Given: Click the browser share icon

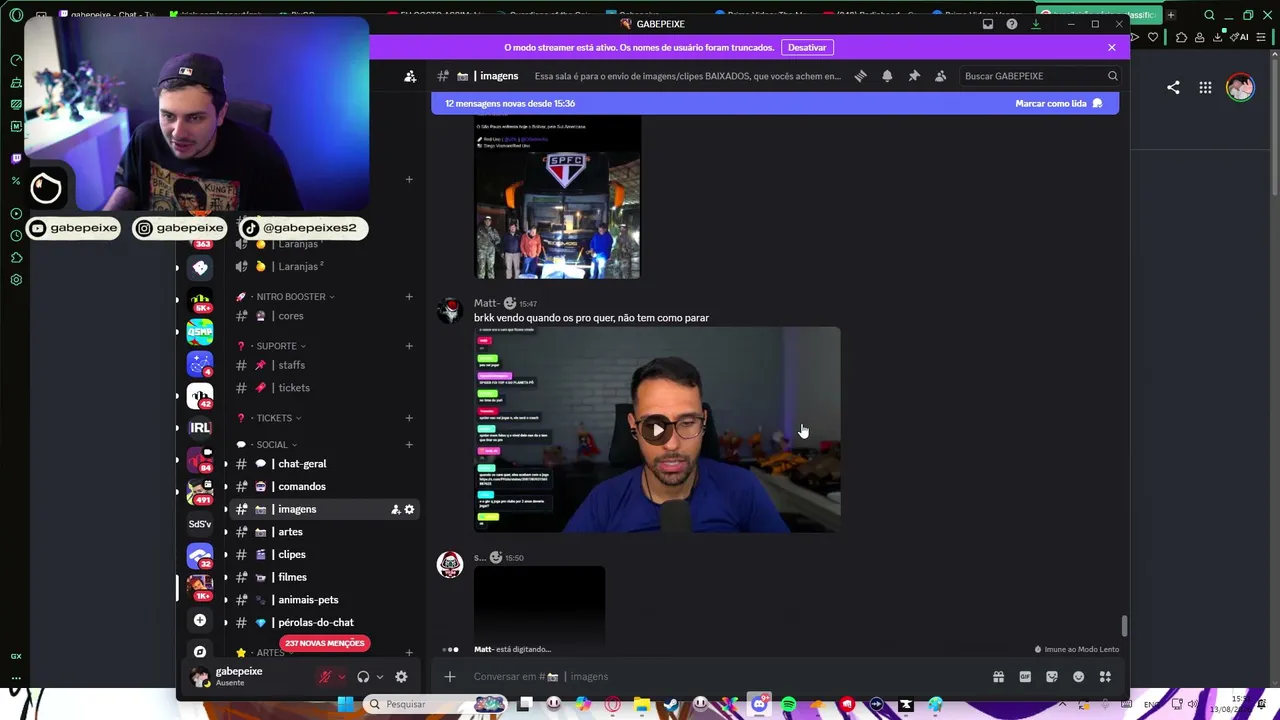Looking at the screenshot, I should (x=1173, y=88).
